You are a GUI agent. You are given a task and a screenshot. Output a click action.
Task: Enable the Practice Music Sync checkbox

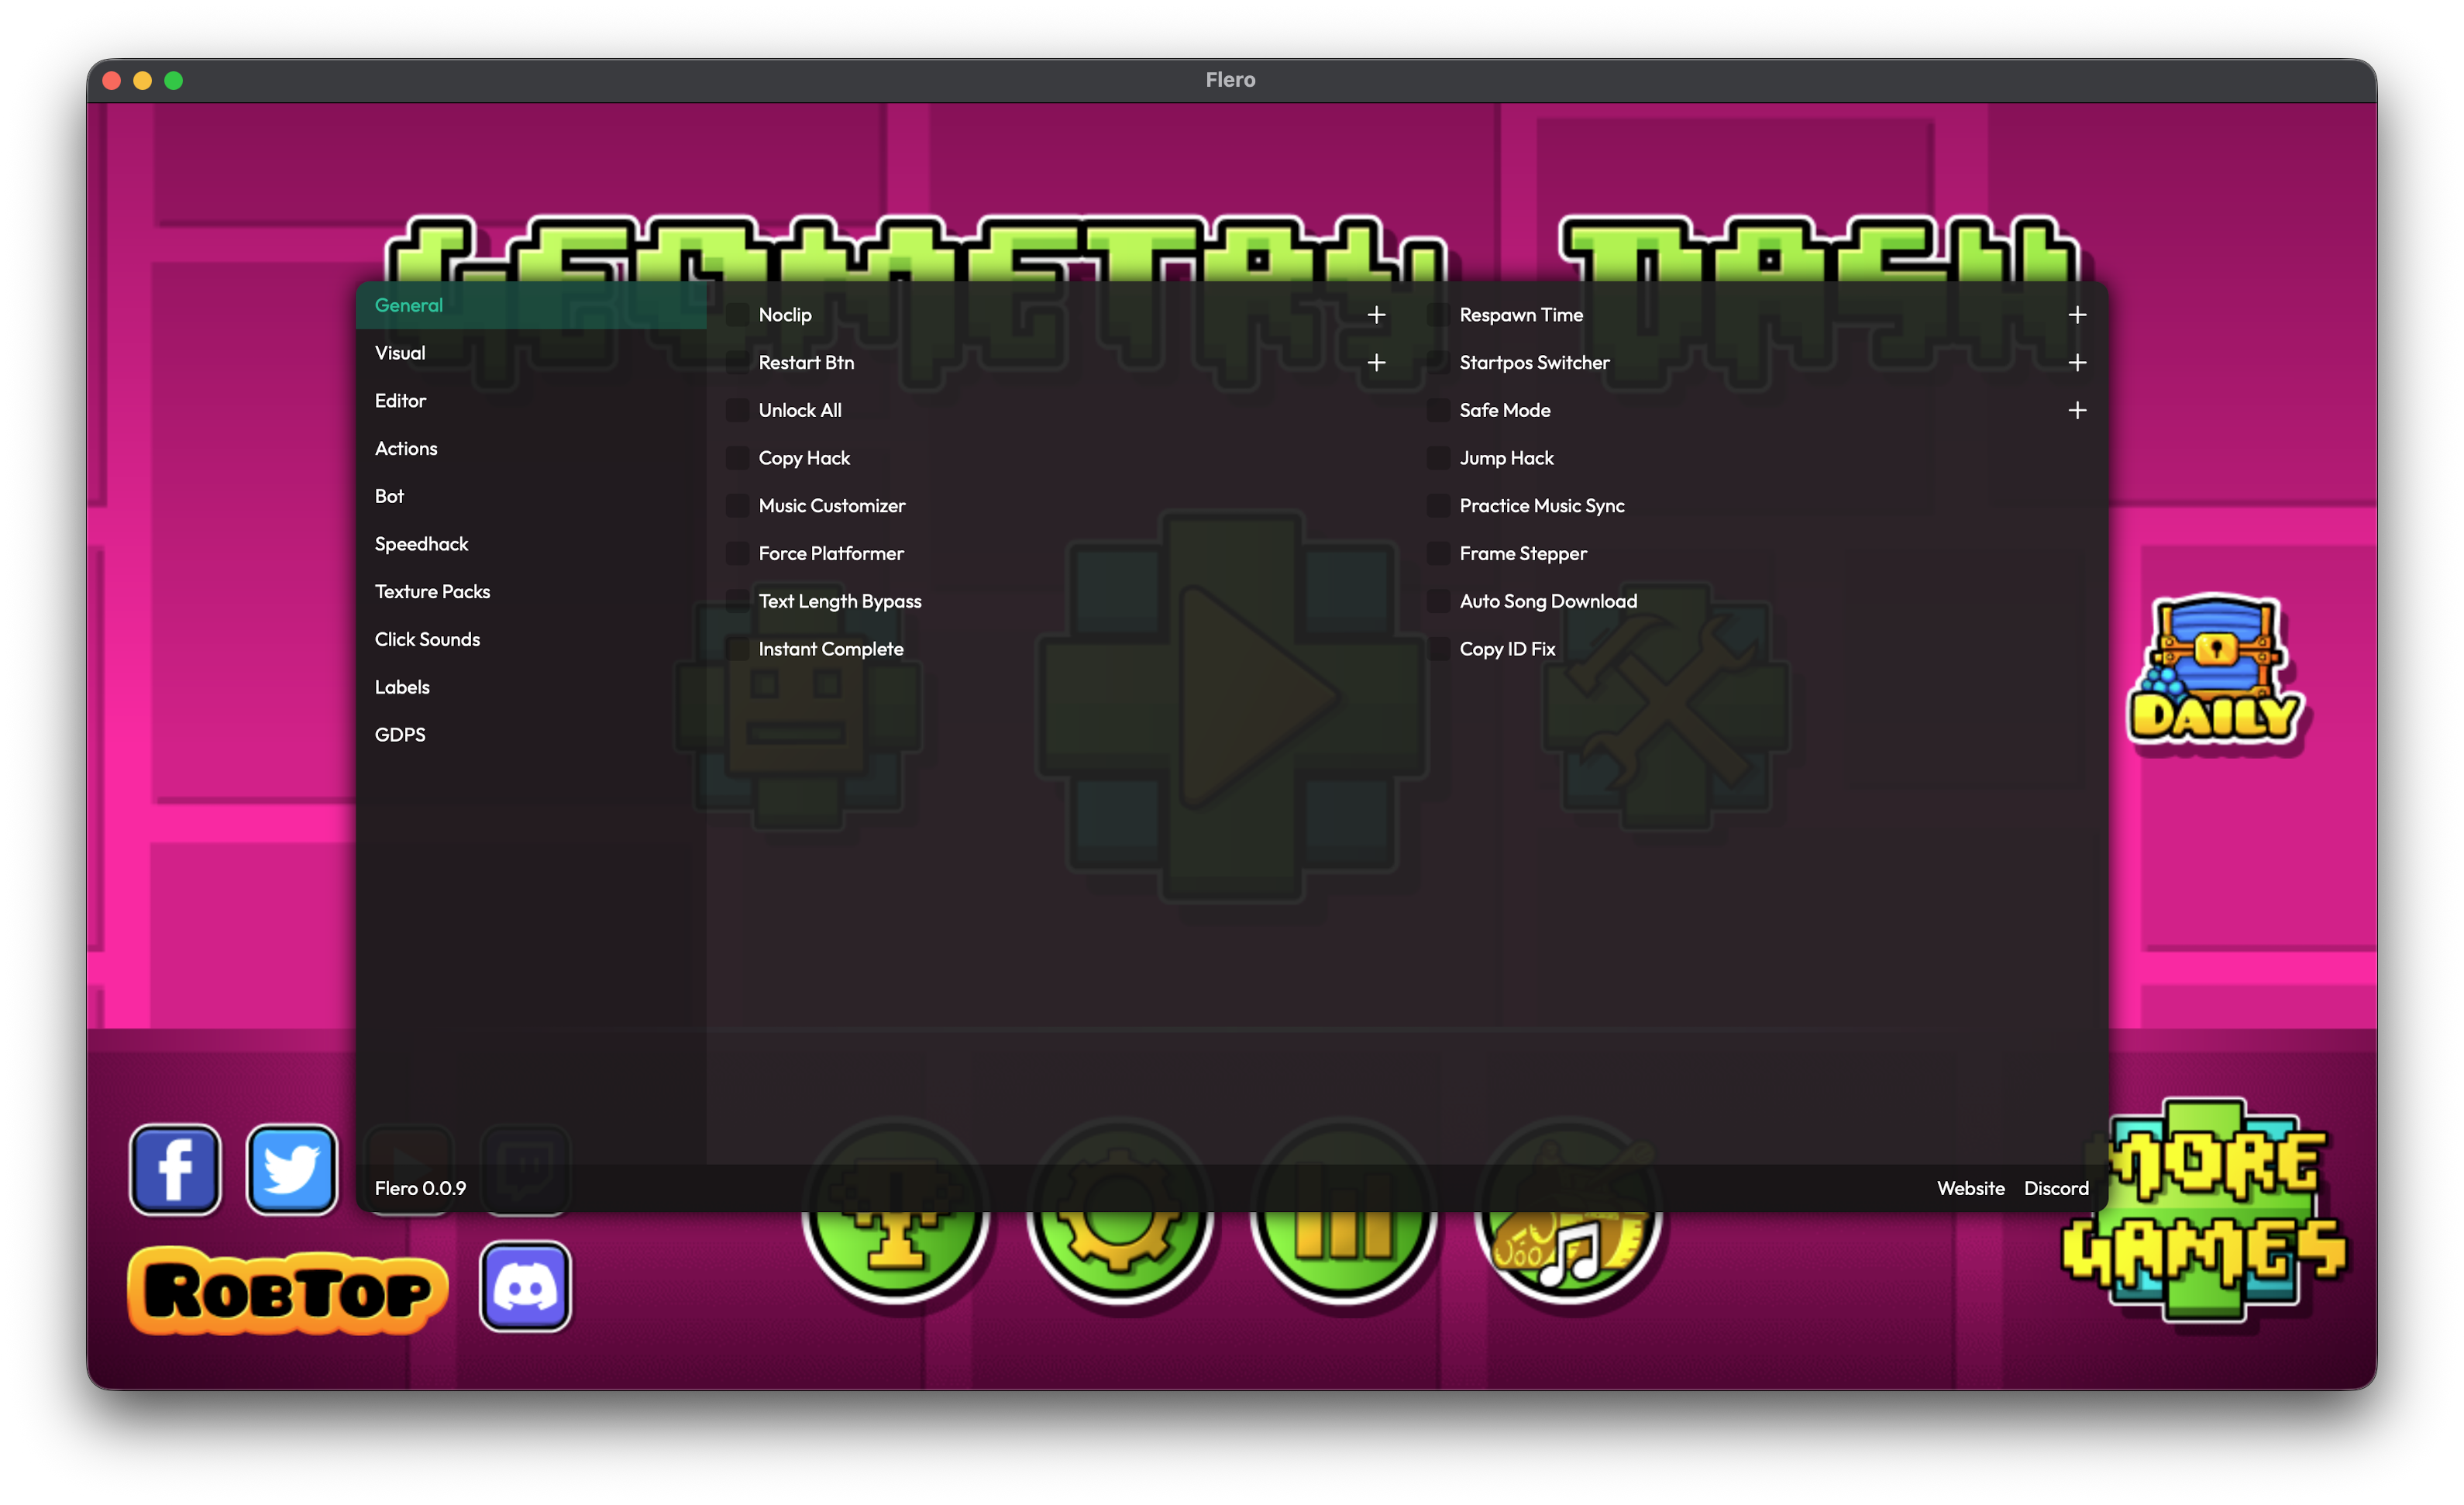[1439, 506]
